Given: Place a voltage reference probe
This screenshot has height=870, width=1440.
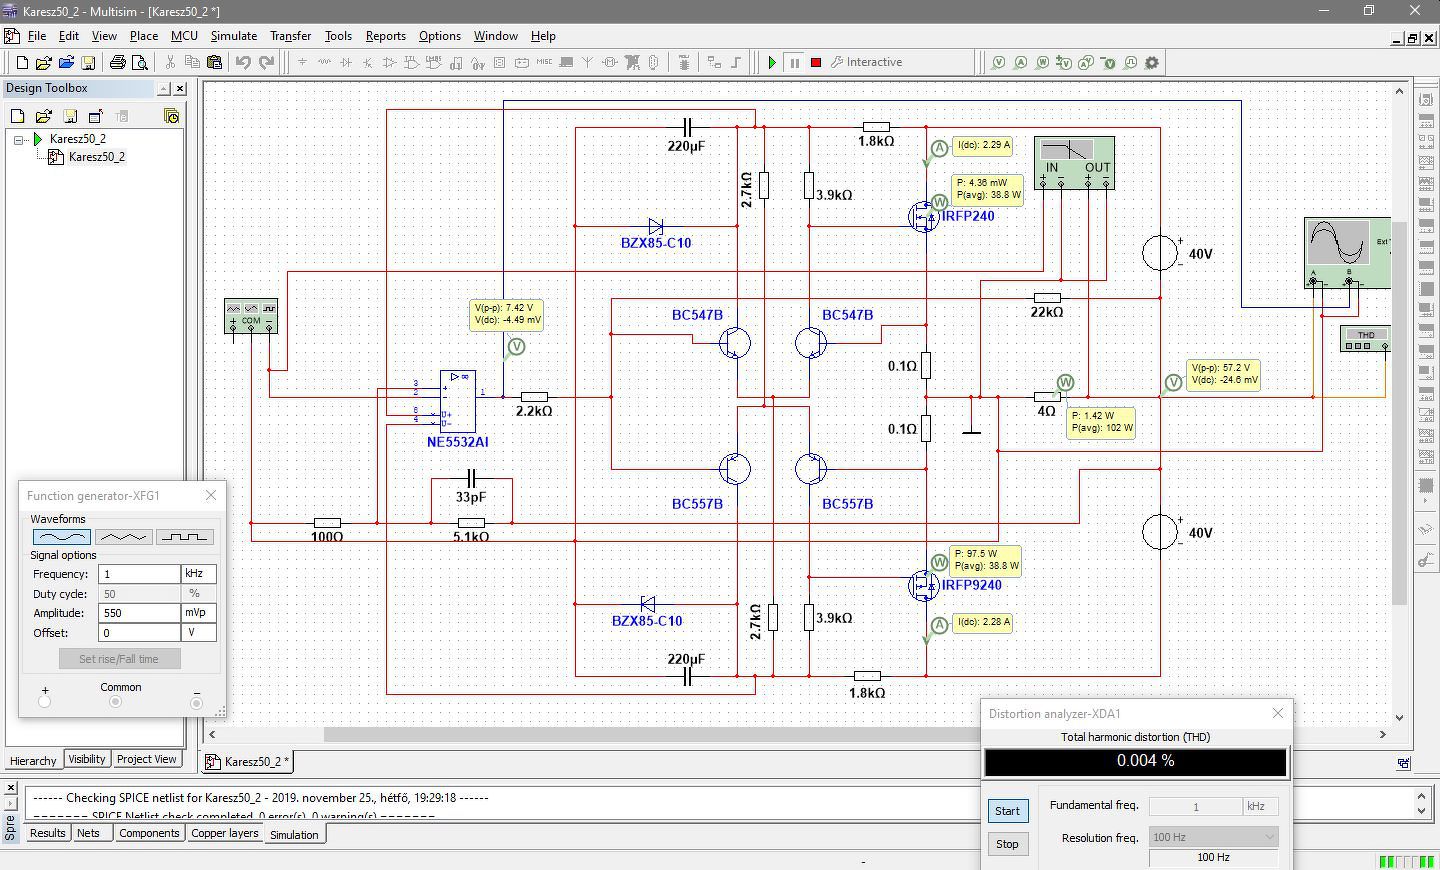Looking at the screenshot, I should pyautogui.click(x=1108, y=62).
